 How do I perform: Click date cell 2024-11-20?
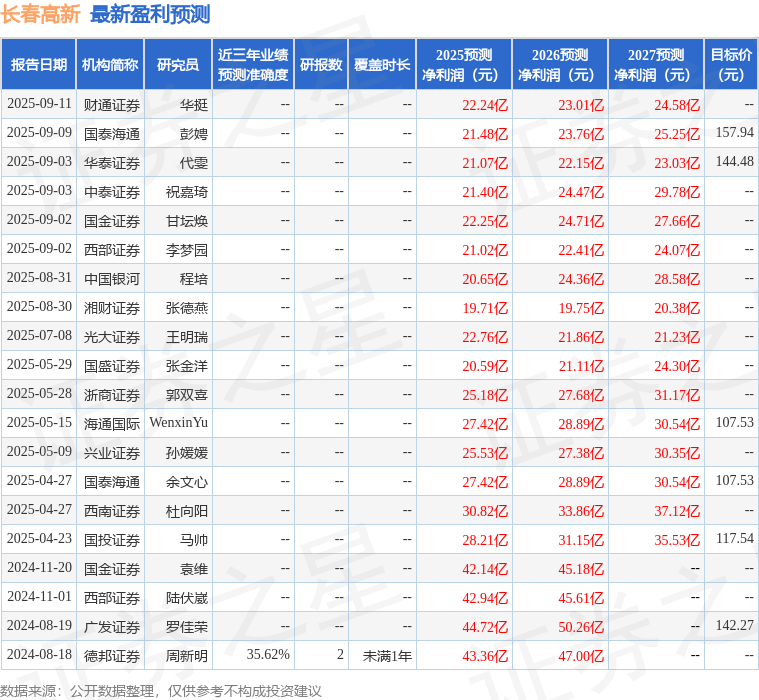[39, 567]
